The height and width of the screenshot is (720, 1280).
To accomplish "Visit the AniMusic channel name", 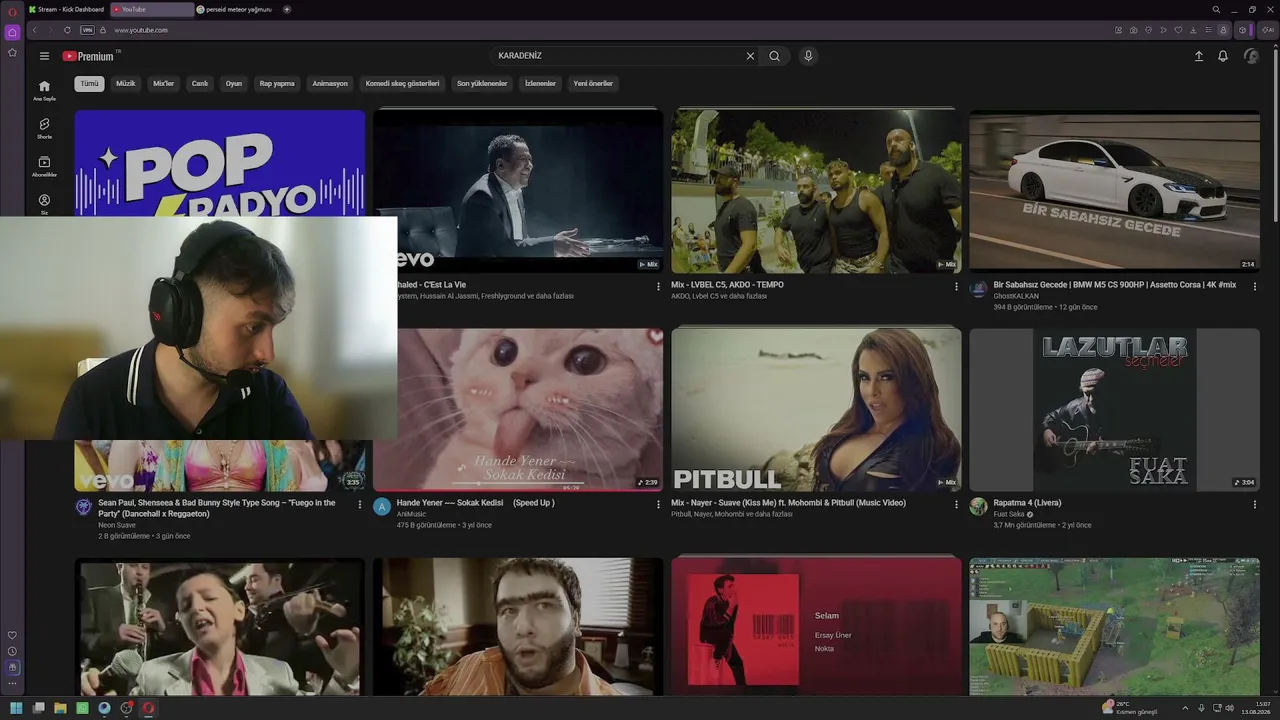I will (x=411, y=514).
